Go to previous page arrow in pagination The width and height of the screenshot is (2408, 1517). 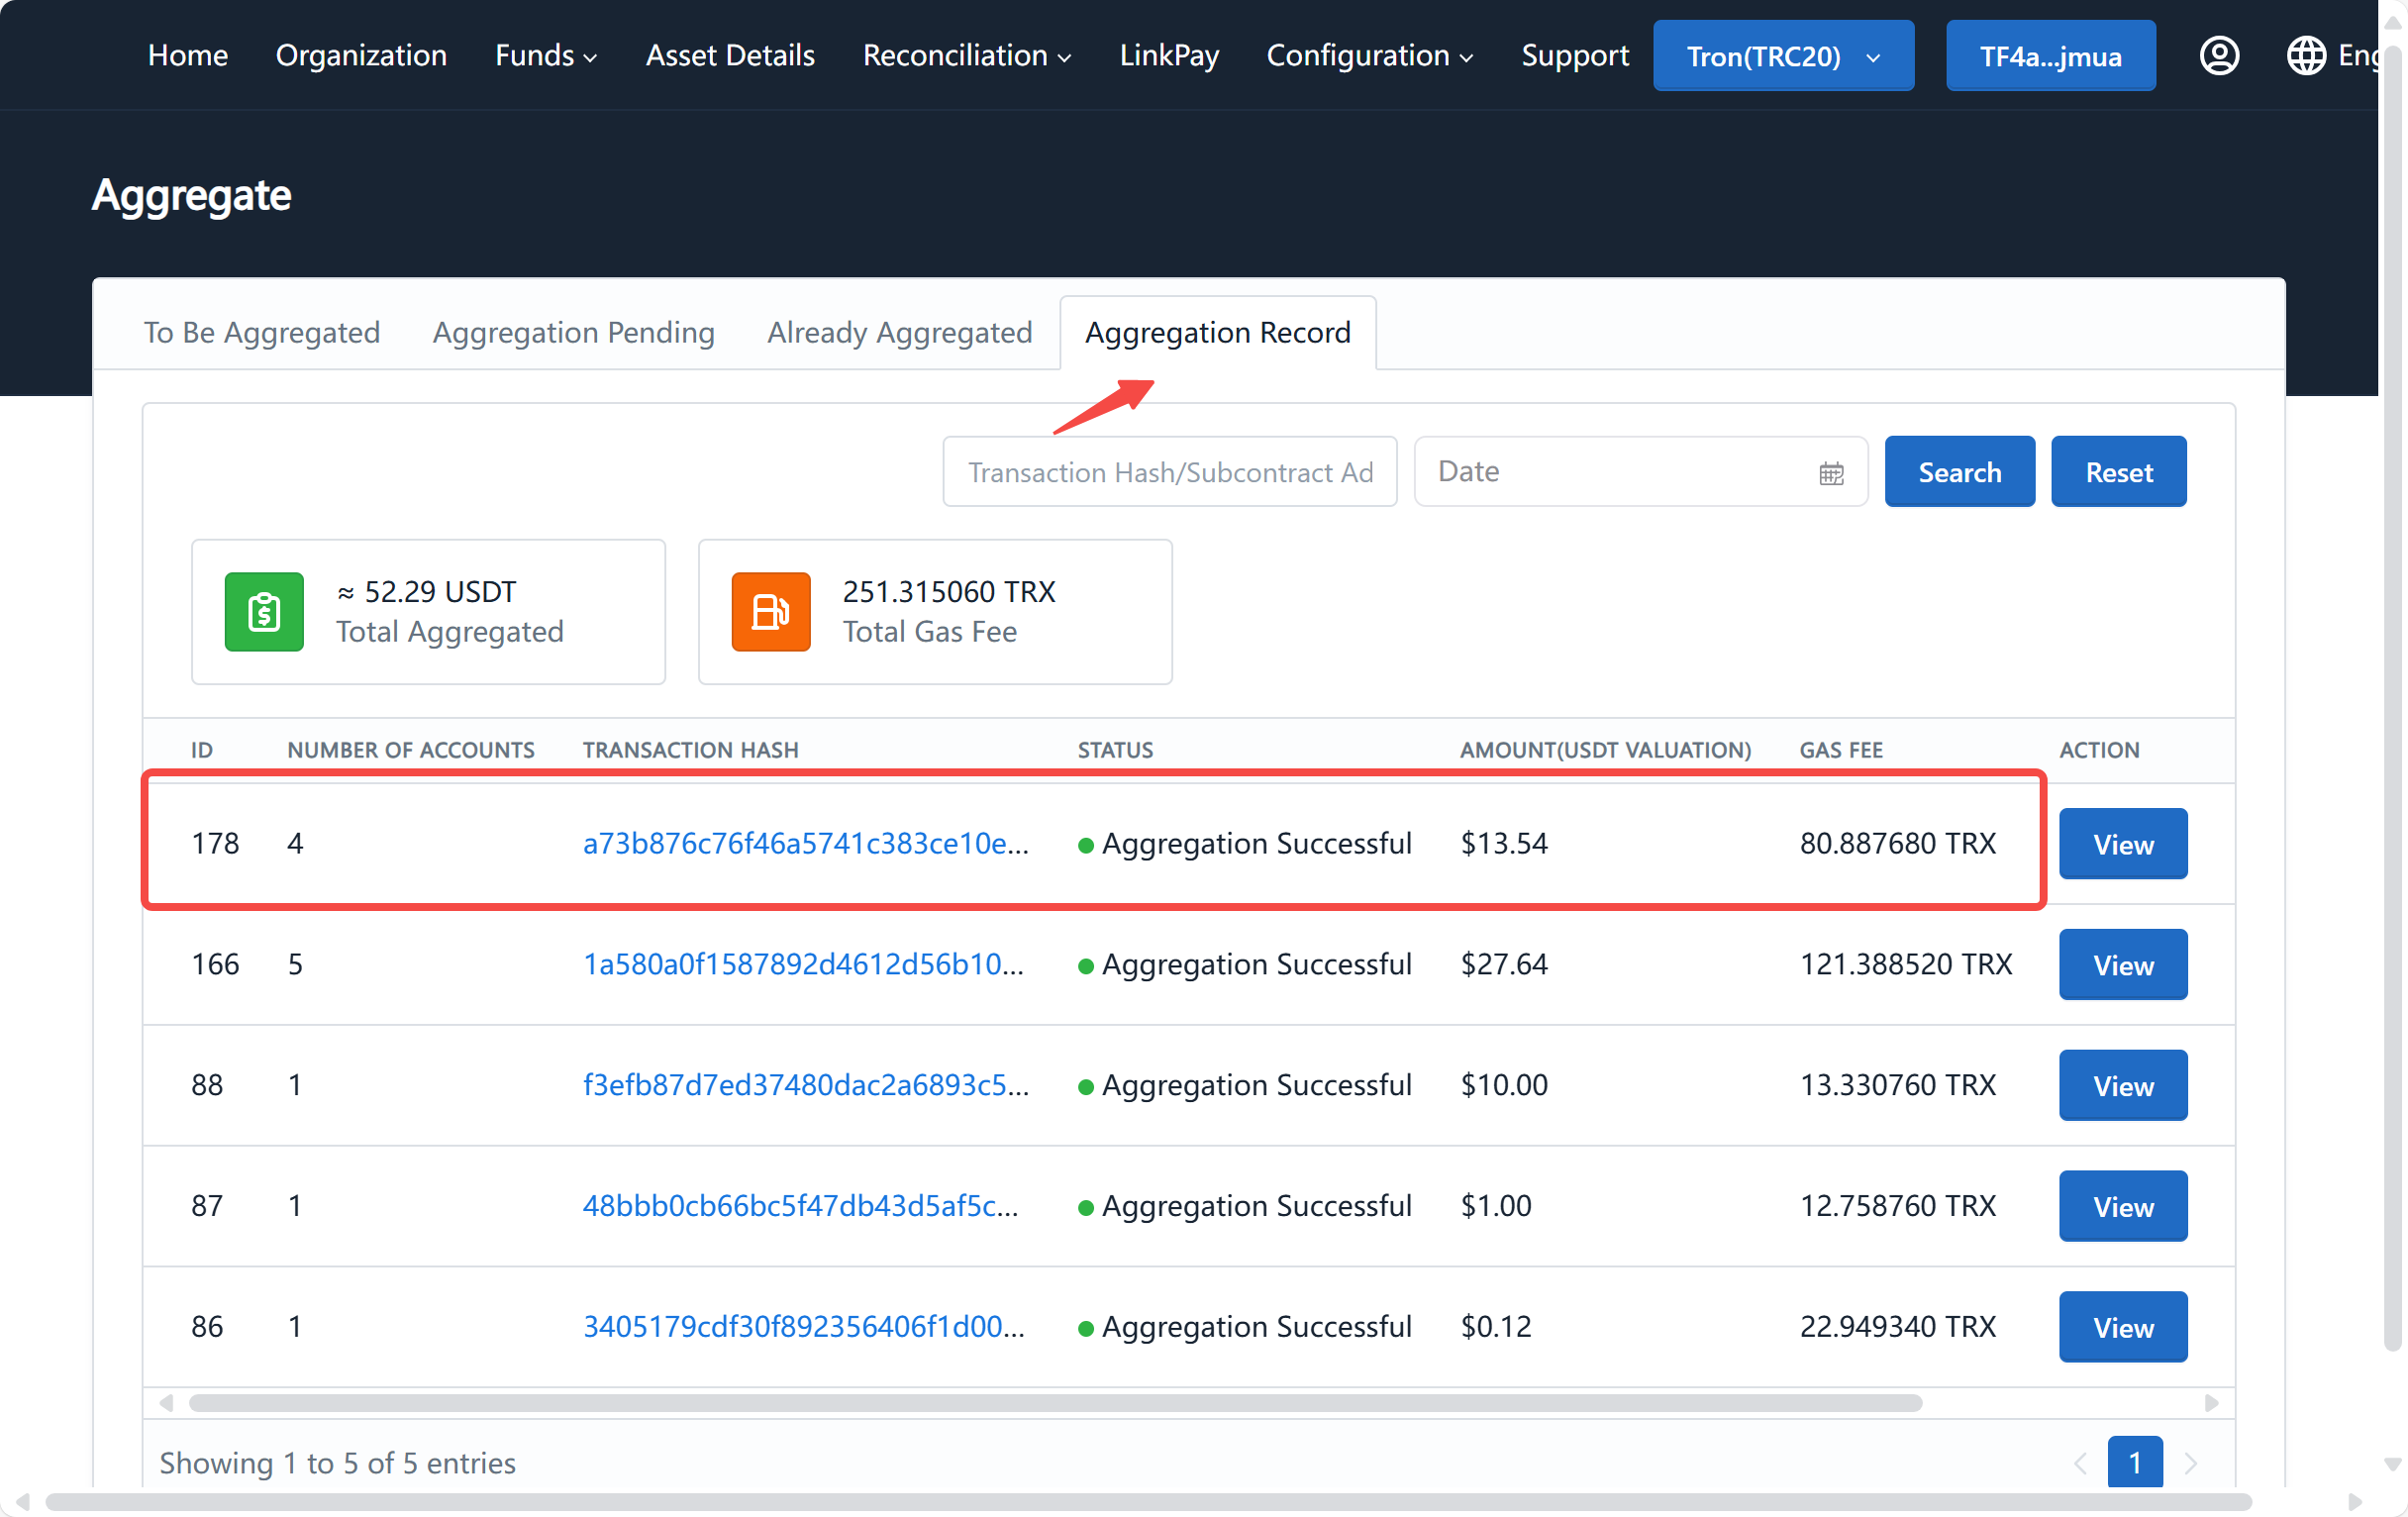tap(2079, 1462)
